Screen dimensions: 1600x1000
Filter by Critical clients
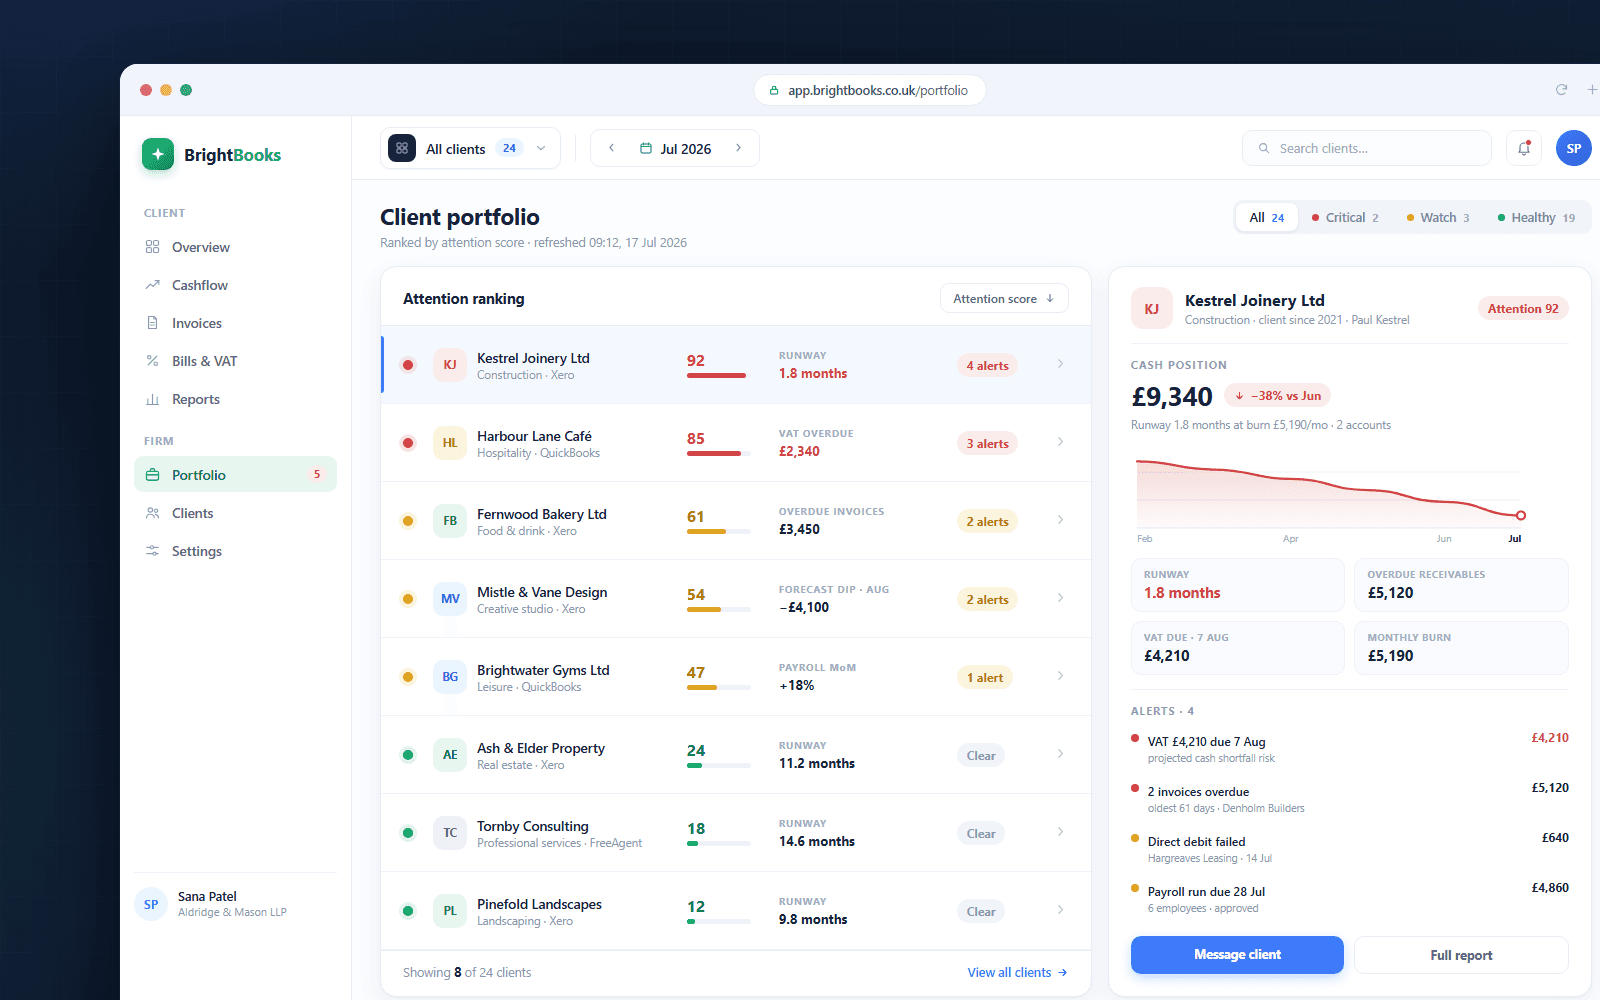[x=1345, y=217]
